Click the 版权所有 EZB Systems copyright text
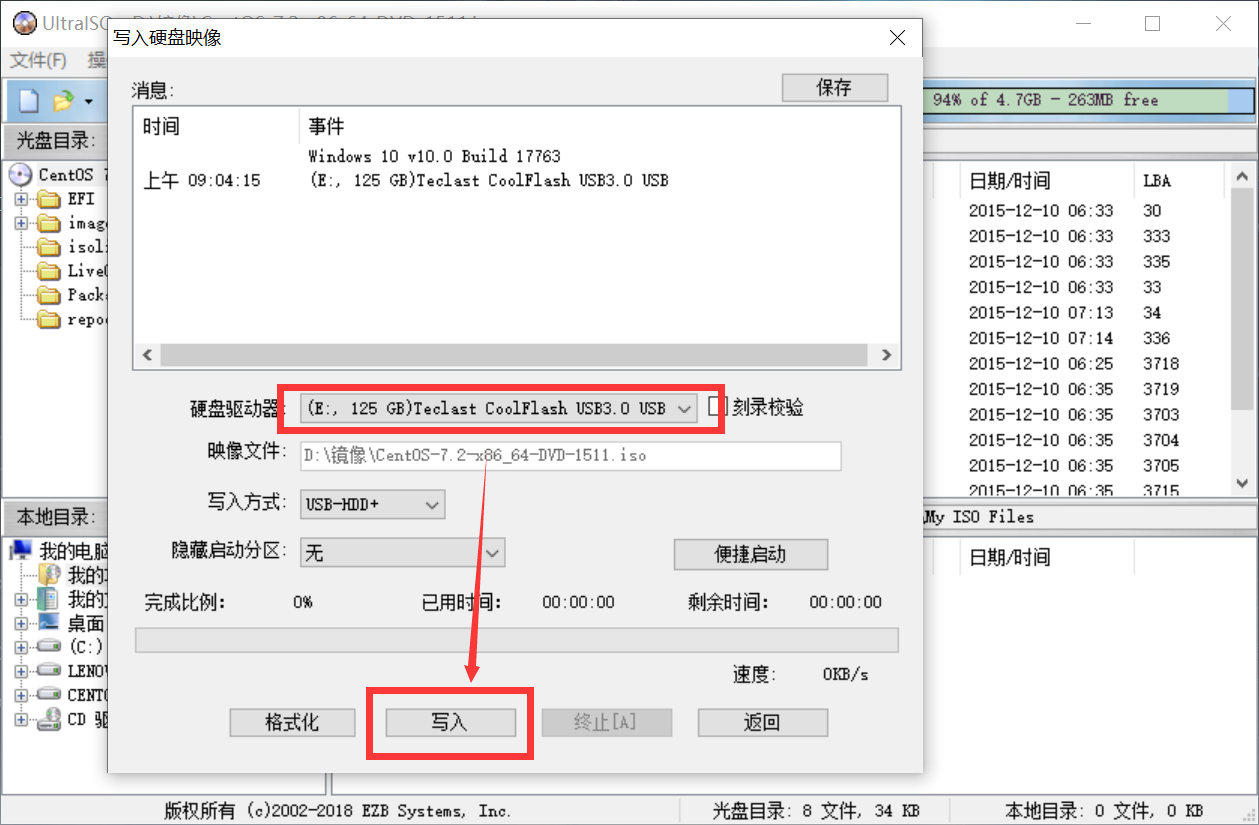The image size is (1259, 825). (x=337, y=811)
